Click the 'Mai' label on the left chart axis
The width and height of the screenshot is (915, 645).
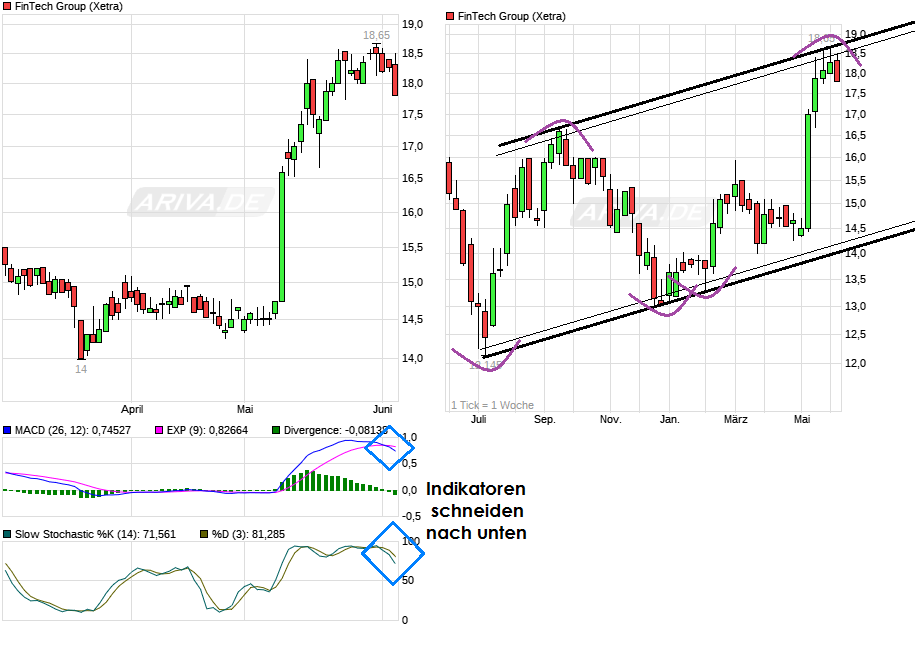[x=245, y=409]
